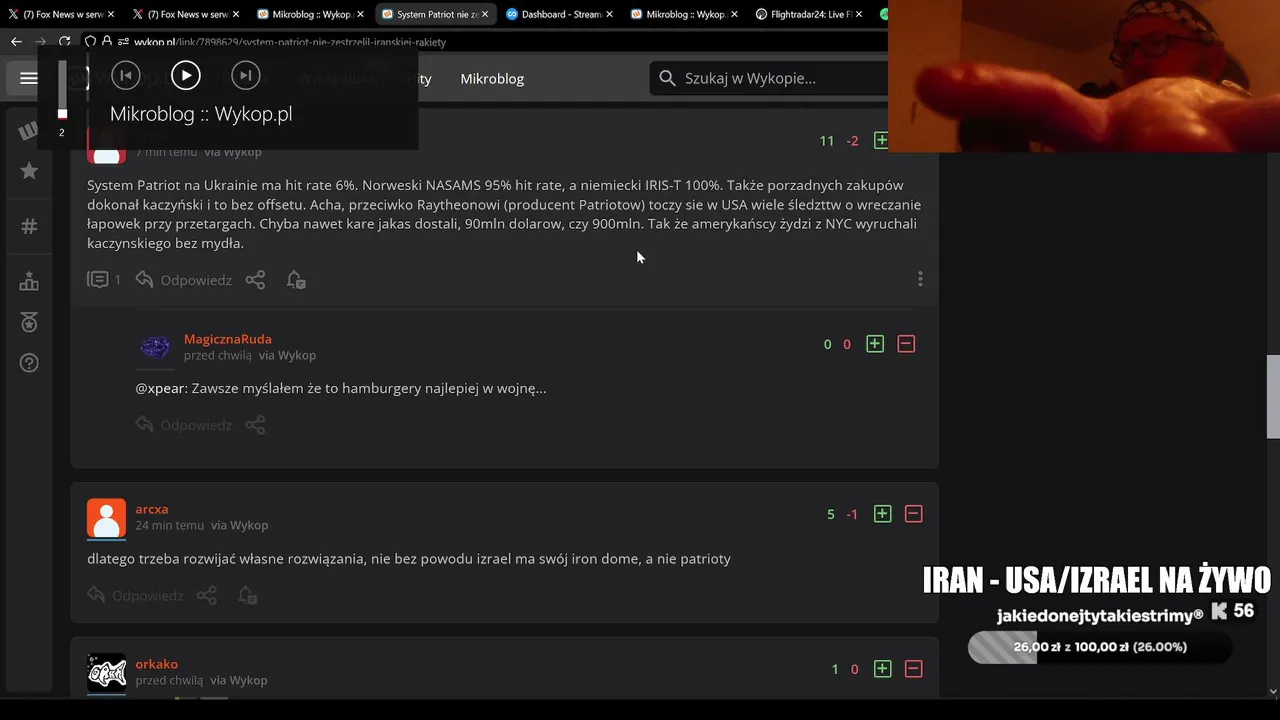The height and width of the screenshot is (720, 1280).
Task: Reply to the System Patriot comment
Action: click(184, 280)
